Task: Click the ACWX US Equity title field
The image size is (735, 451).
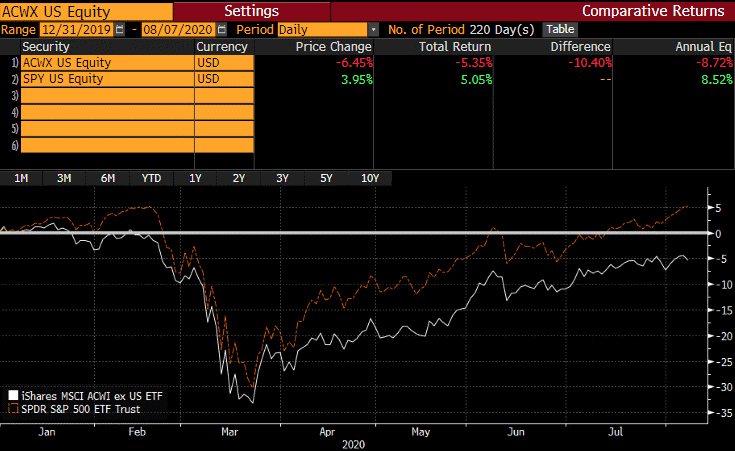Action: pyautogui.click(x=87, y=11)
